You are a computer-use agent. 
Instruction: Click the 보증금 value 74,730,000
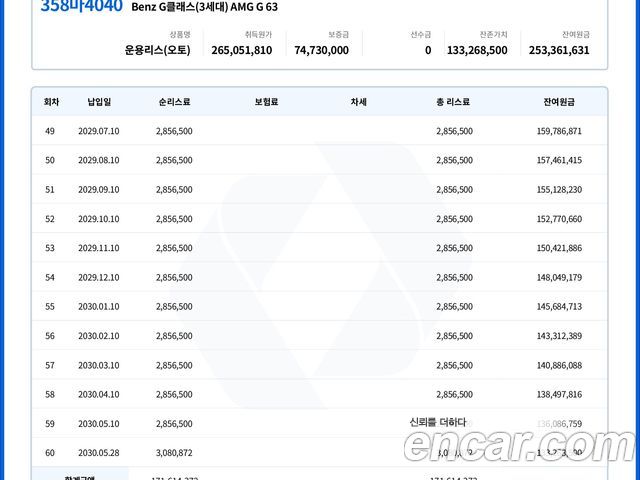(321, 50)
